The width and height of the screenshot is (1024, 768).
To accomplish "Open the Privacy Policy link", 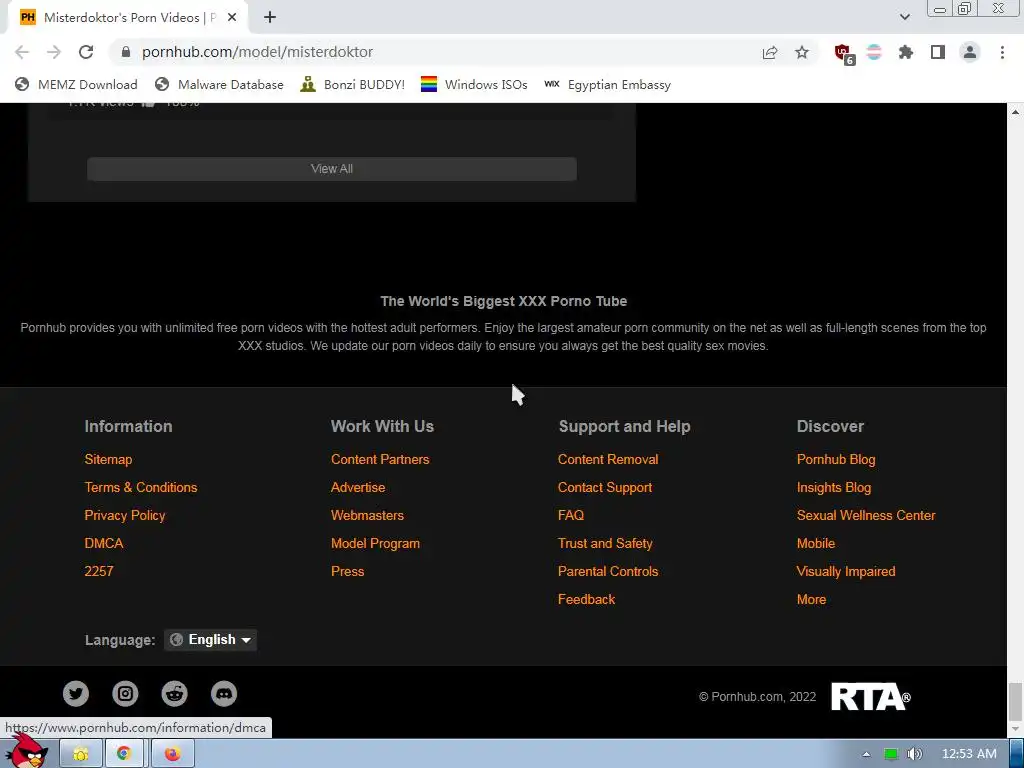I will [125, 515].
